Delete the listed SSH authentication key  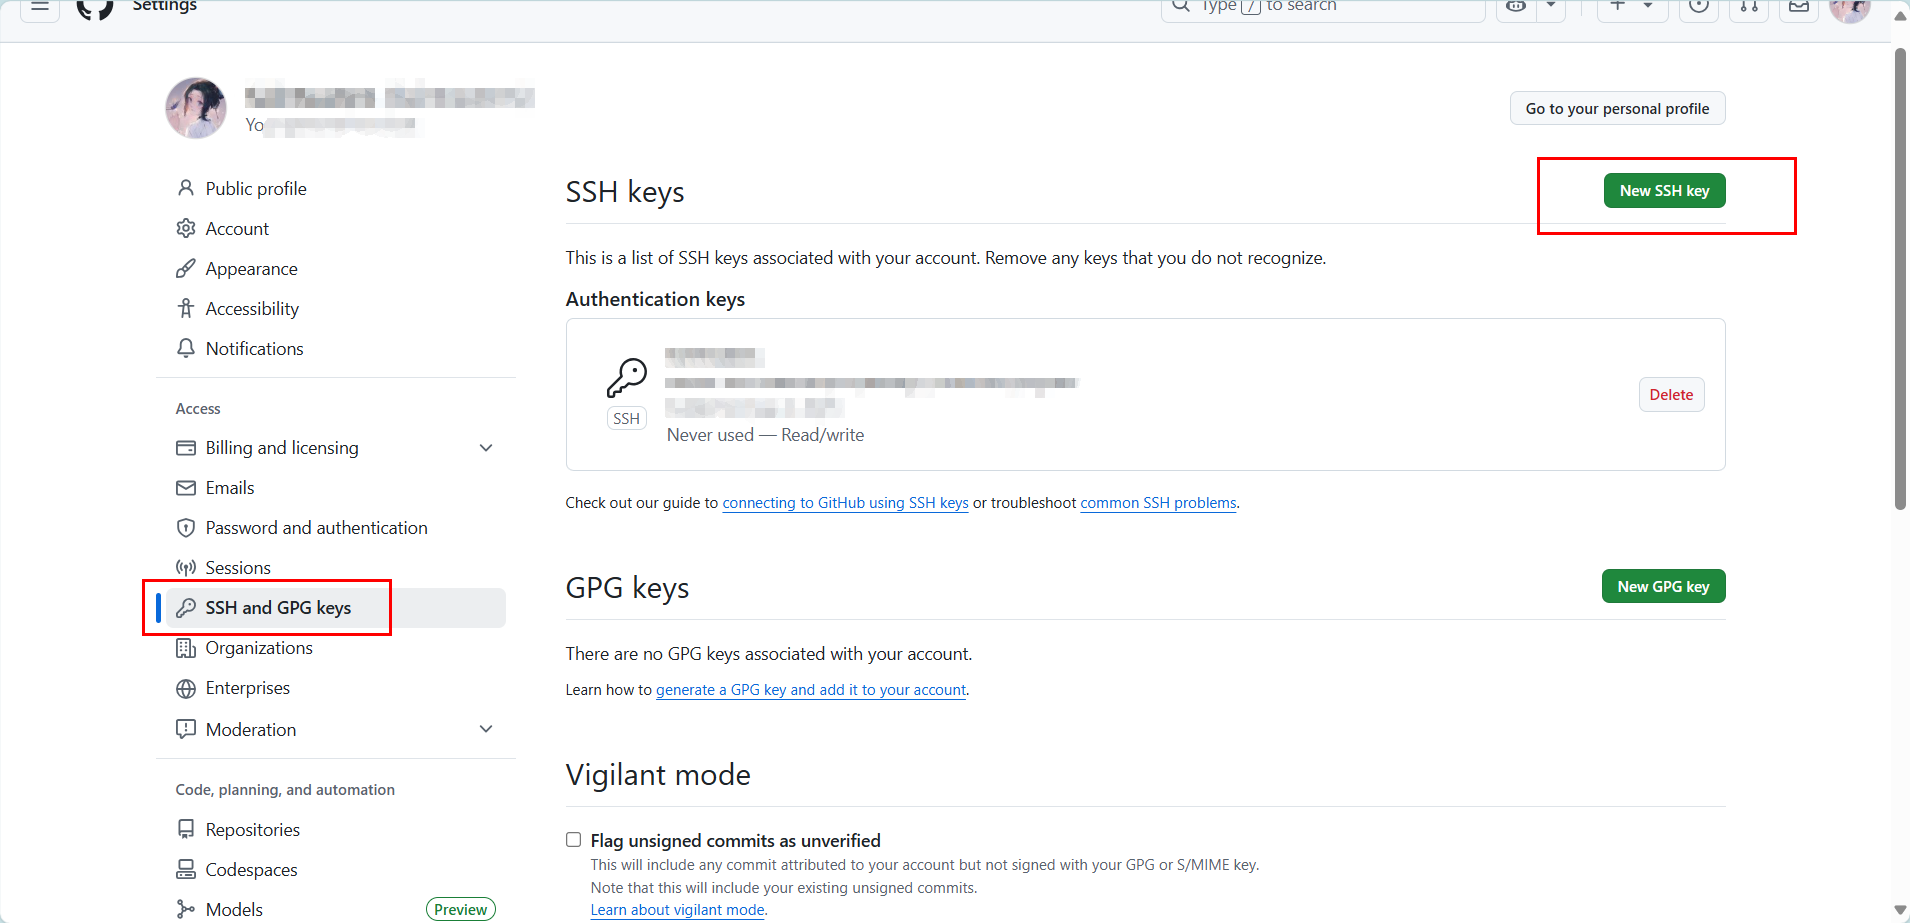(1671, 395)
